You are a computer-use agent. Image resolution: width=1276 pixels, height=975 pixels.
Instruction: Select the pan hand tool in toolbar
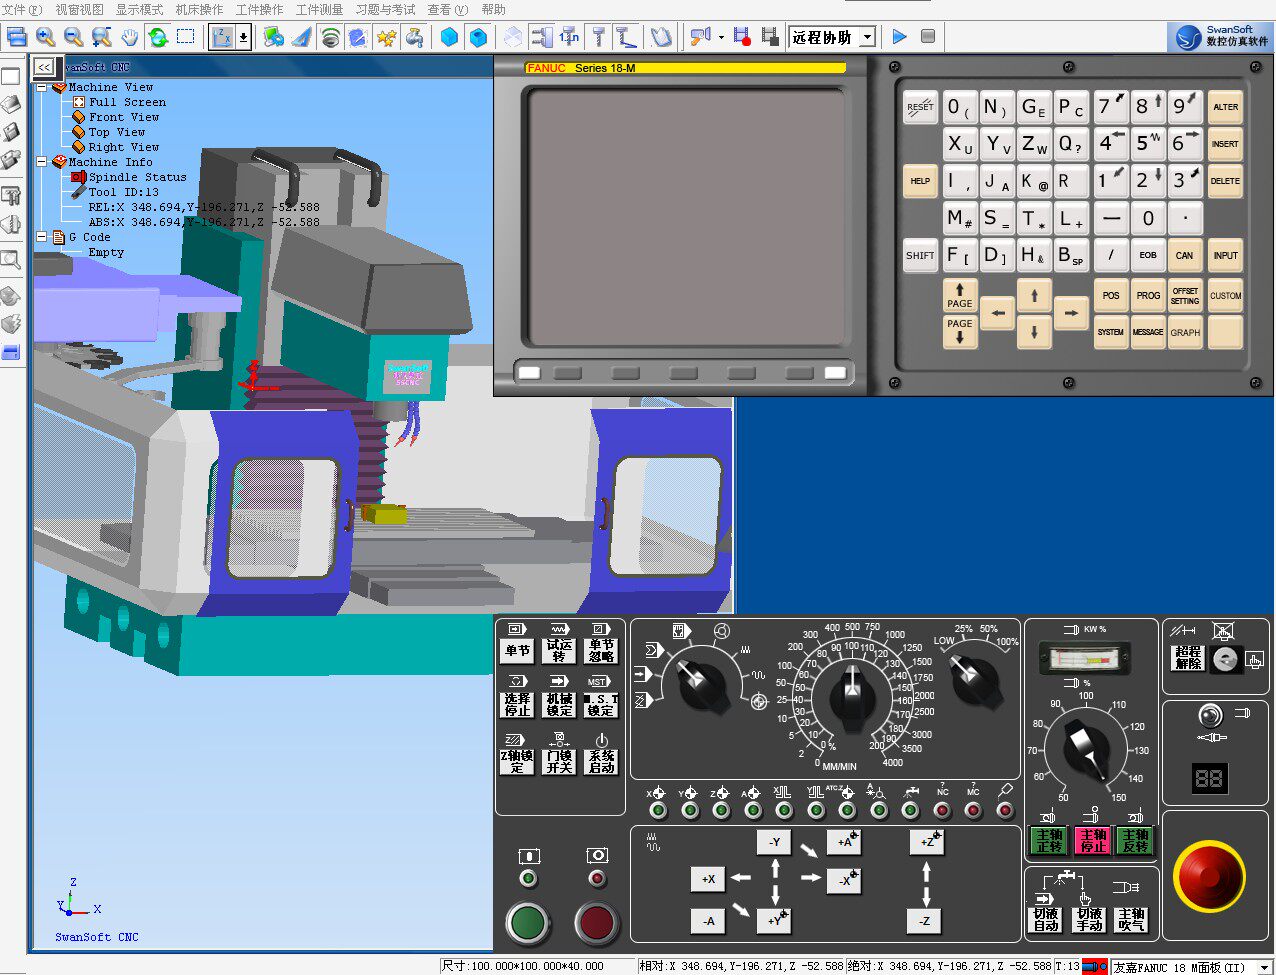[129, 37]
